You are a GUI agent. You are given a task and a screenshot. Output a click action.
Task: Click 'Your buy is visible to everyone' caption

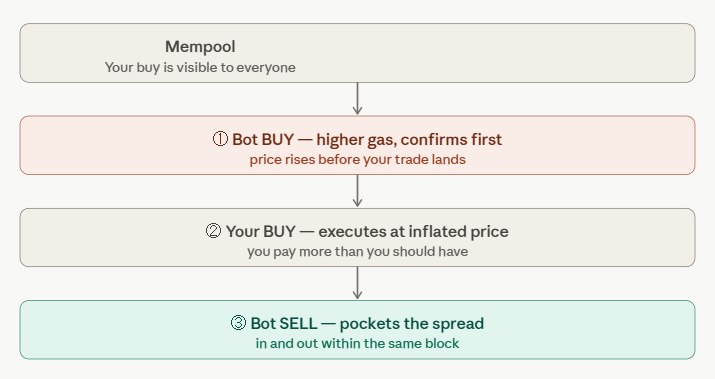(200, 67)
